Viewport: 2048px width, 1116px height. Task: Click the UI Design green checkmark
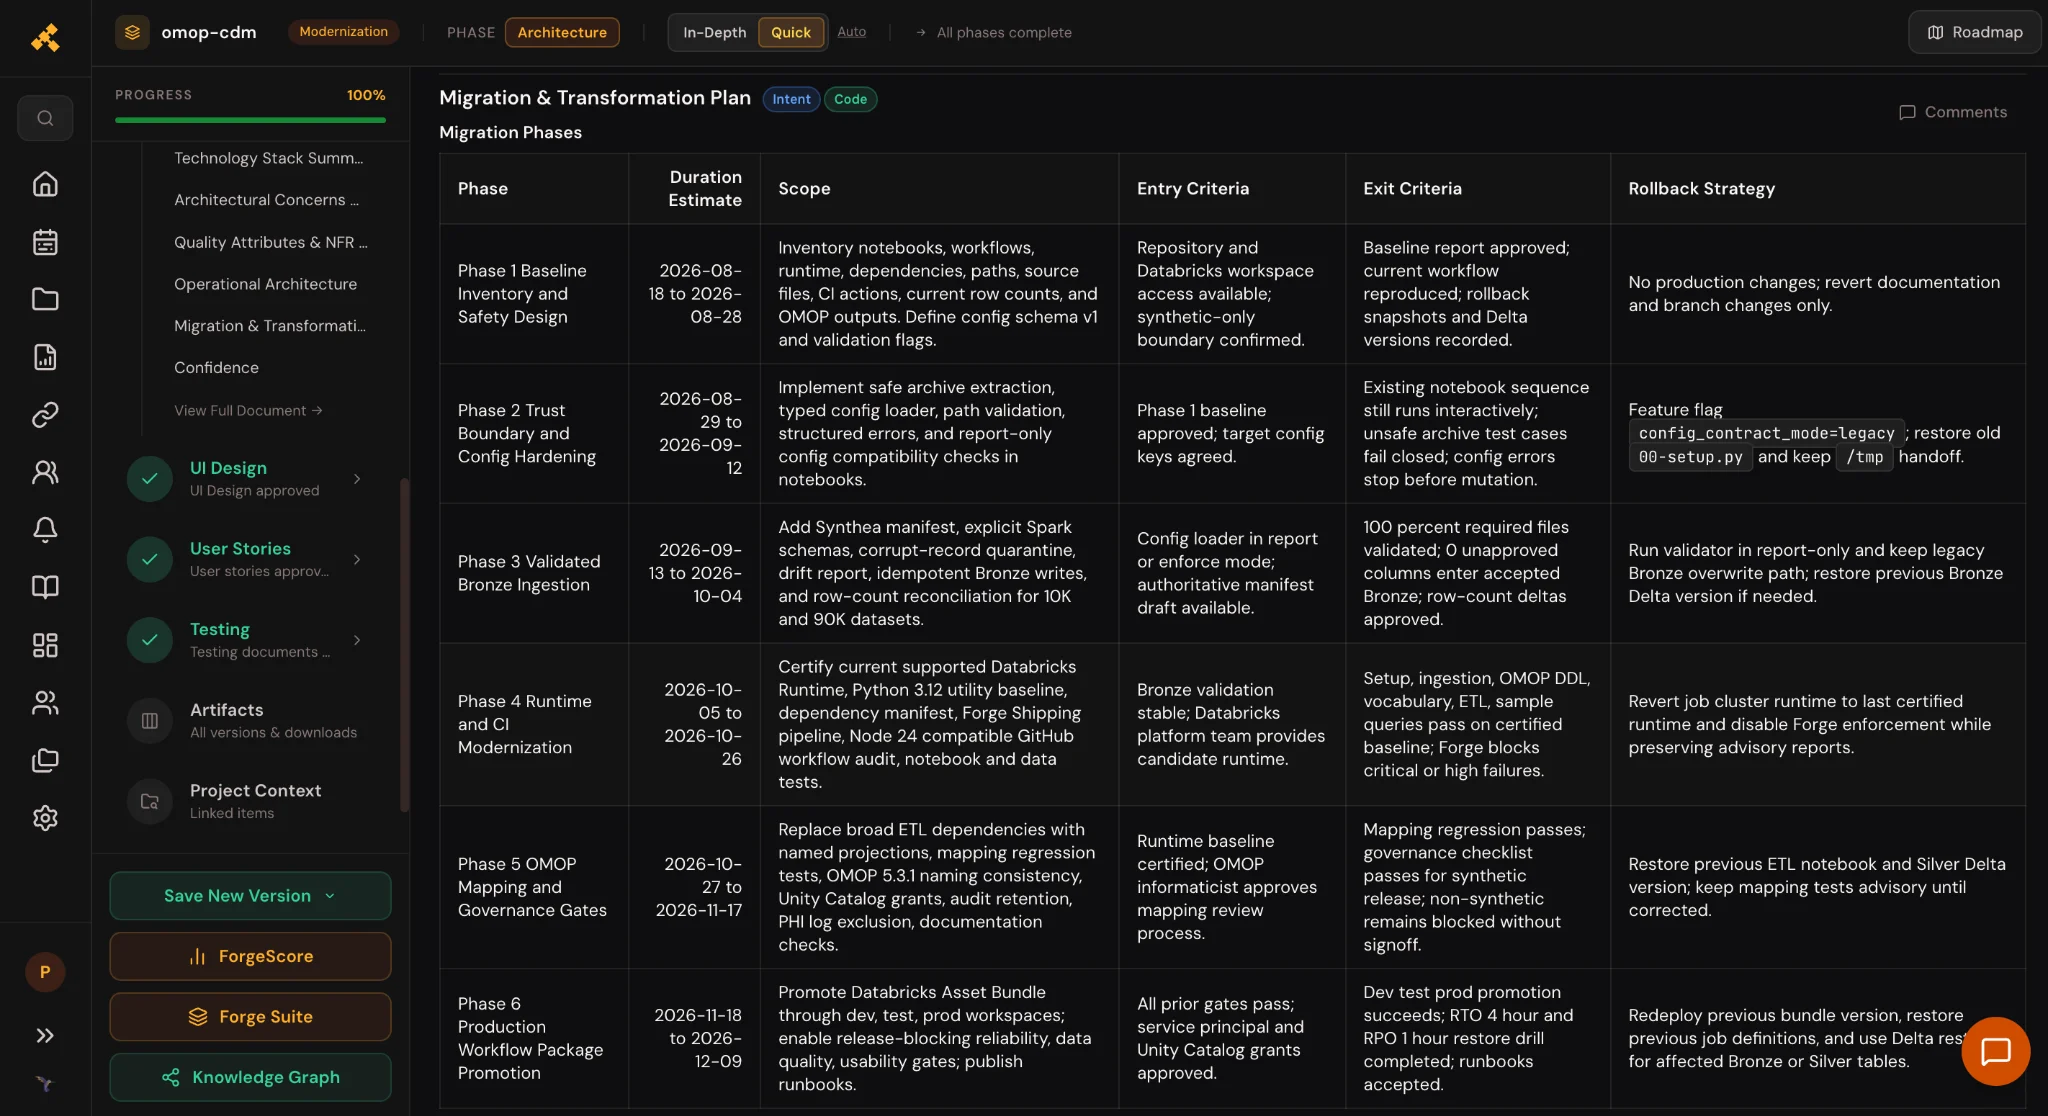point(150,478)
